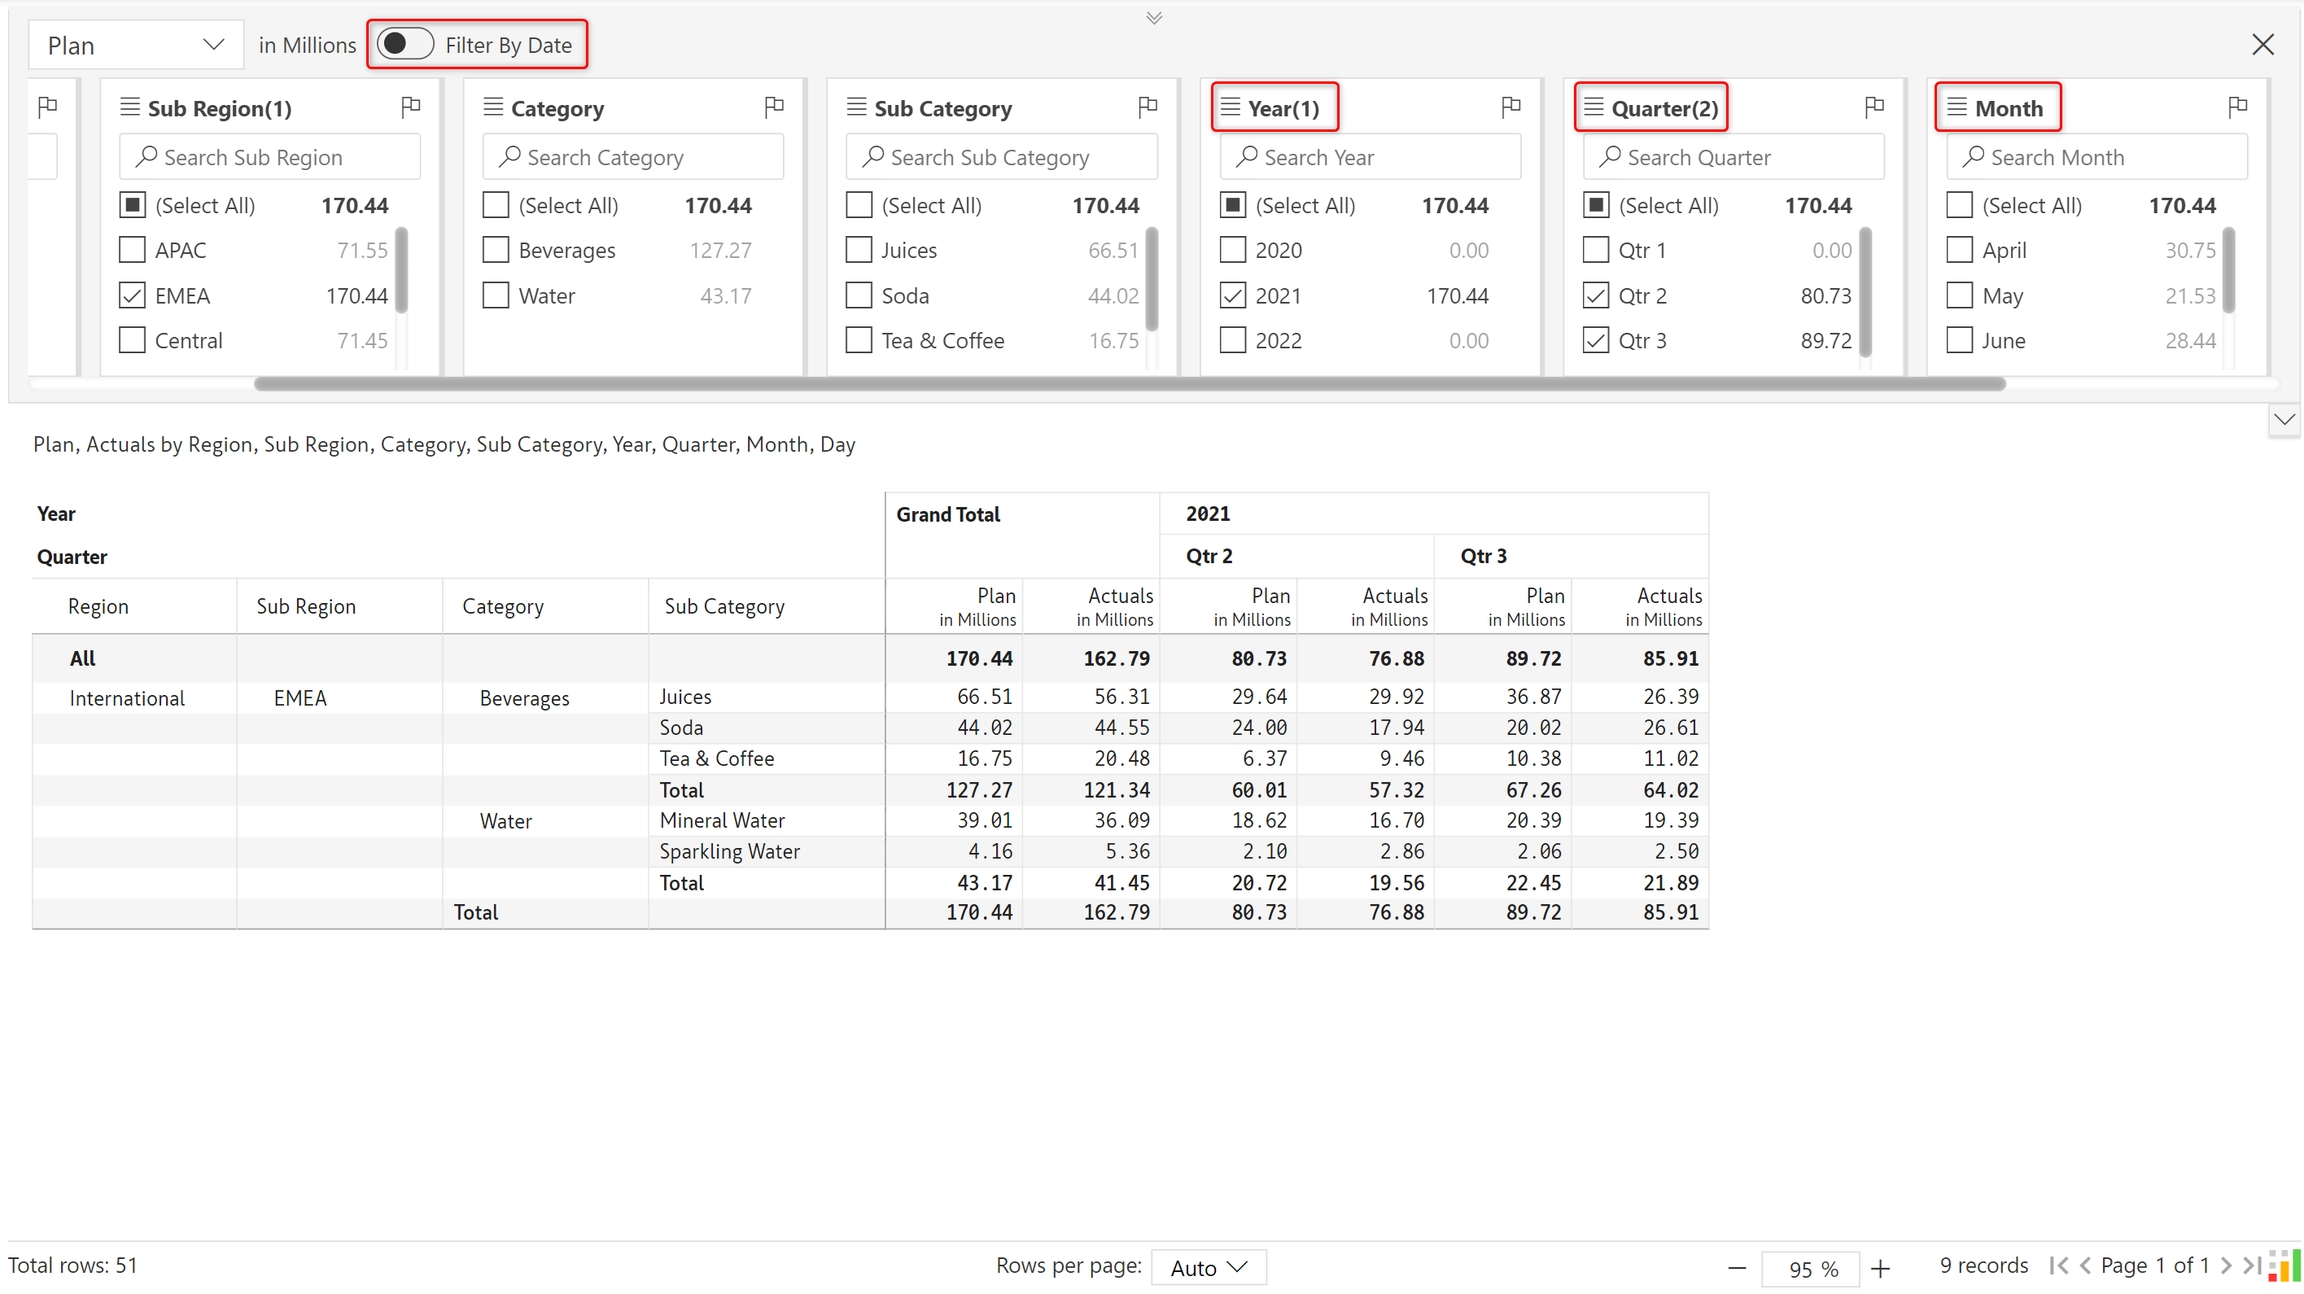2304x1294 pixels.
Task: Click the Month panel header
Action: (2007, 108)
